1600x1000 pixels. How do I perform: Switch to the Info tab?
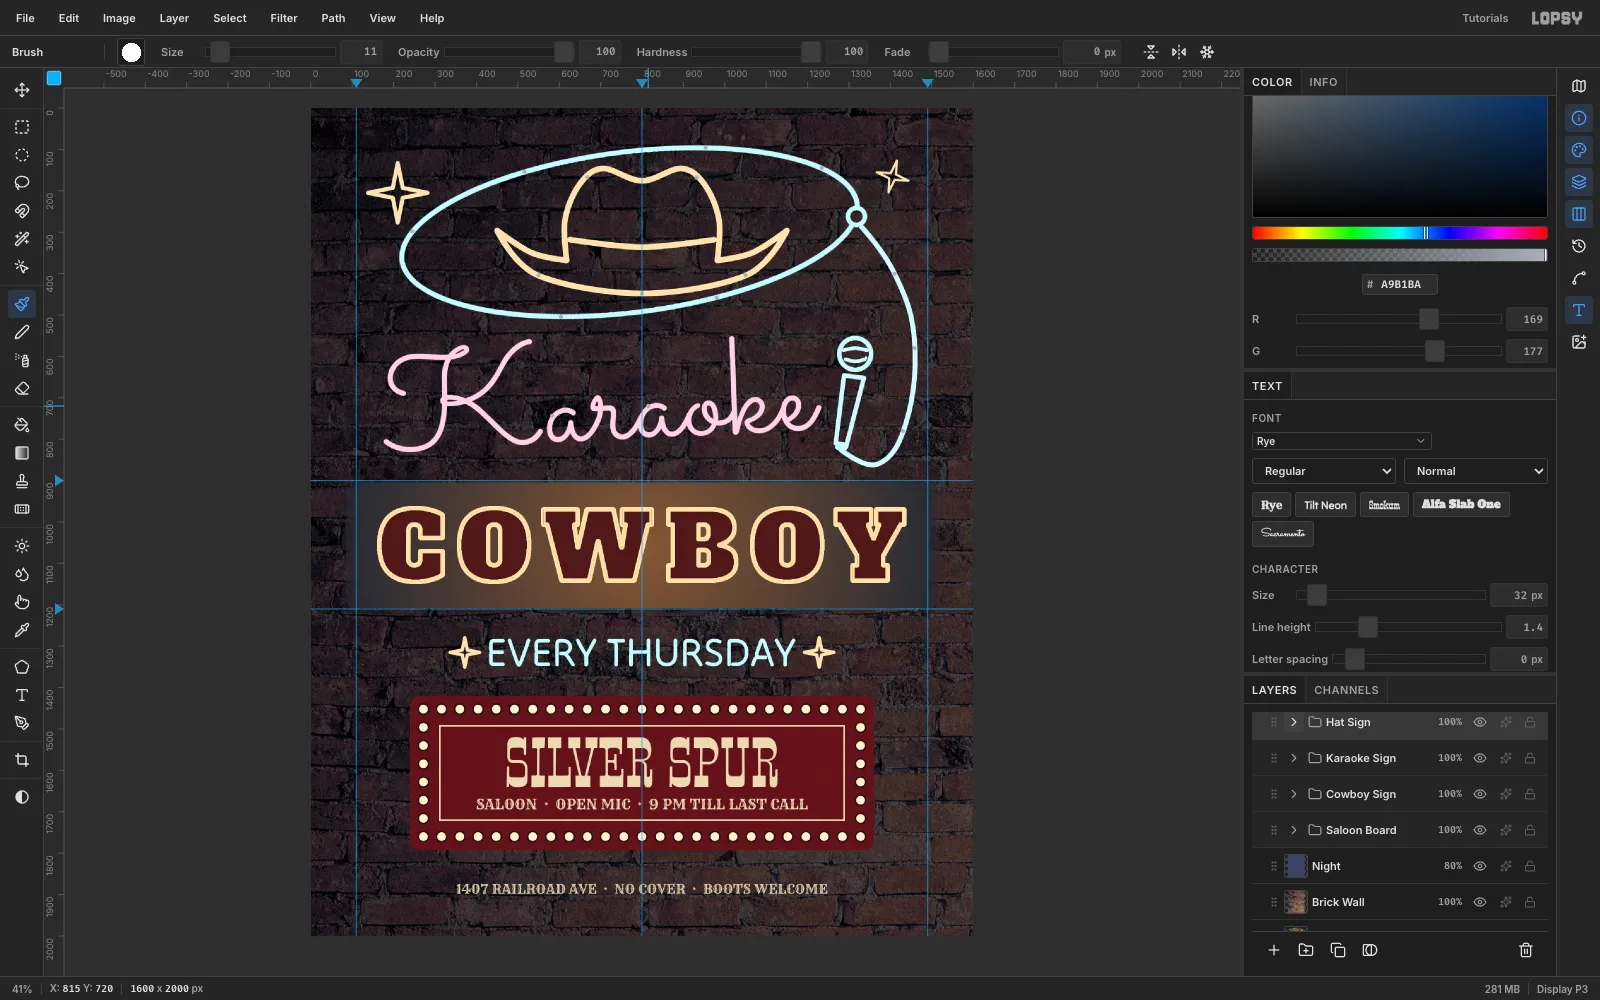1323,82
